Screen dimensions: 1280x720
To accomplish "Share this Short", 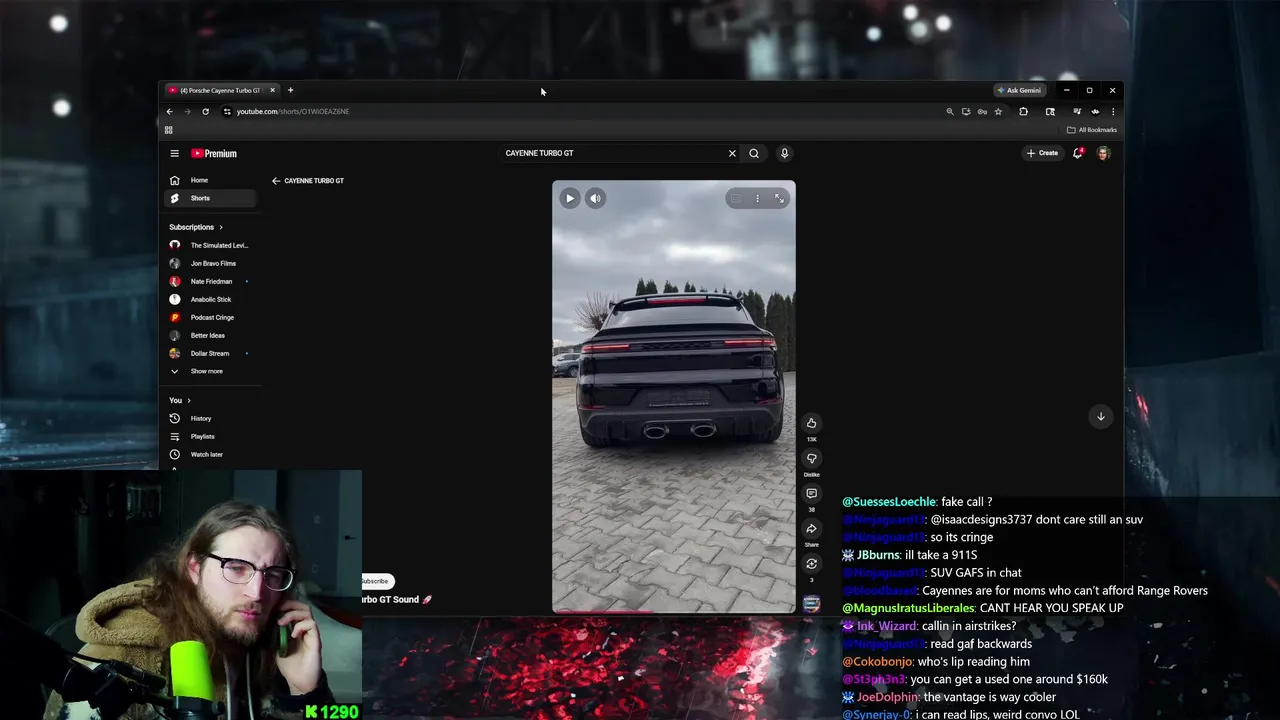I will pyautogui.click(x=811, y=529).
